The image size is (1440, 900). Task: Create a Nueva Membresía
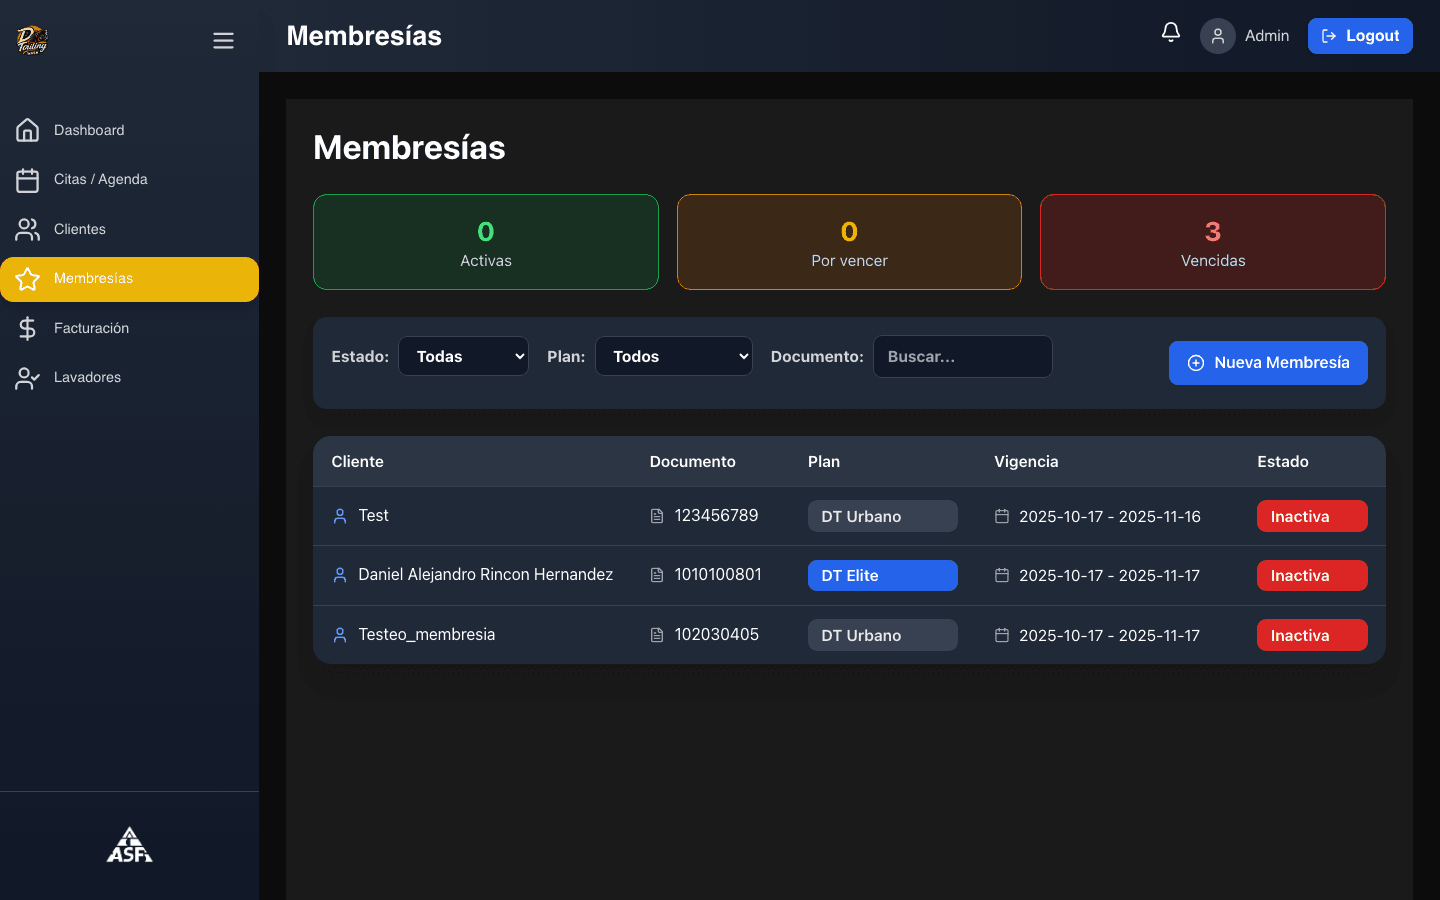pos(1268,363)
